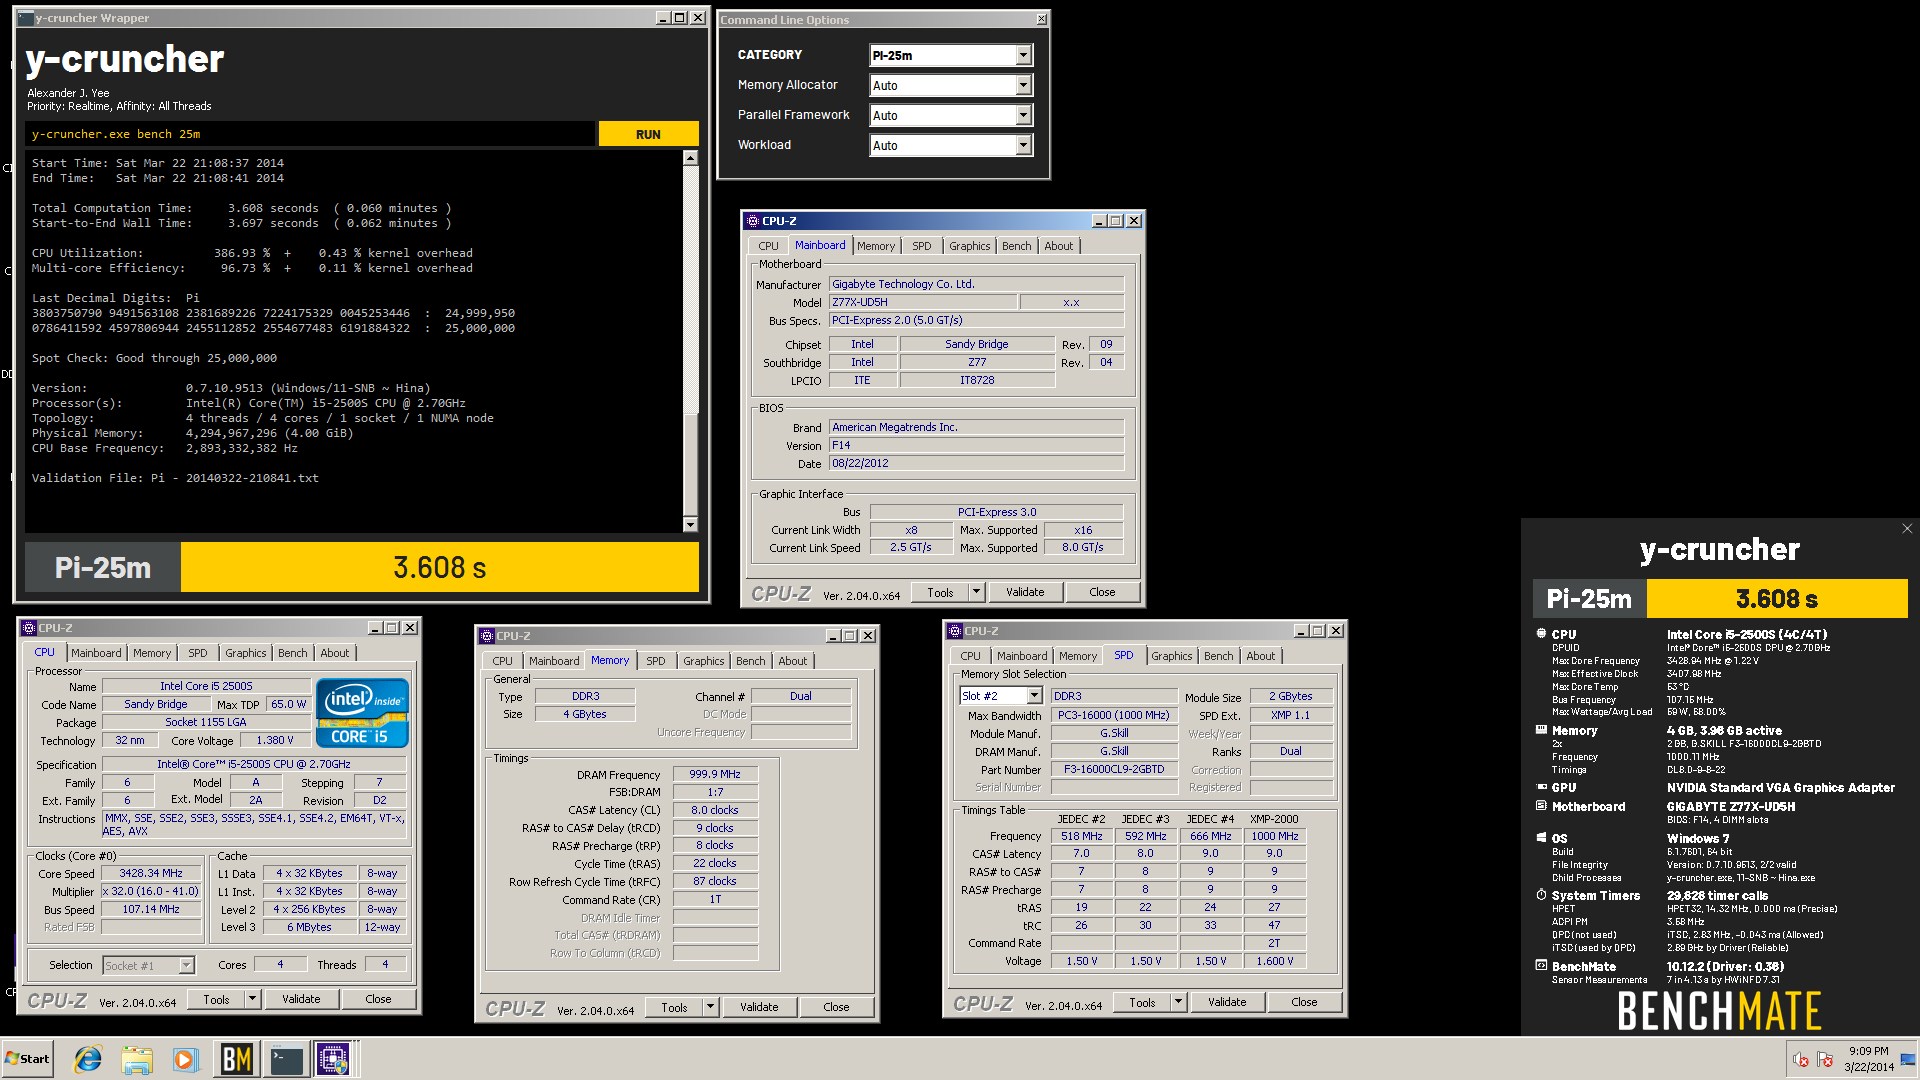The width and height of the screenshot is (1920, 1080).
Task: Open the Memory Allocator dropdown
Action: pos(1023,86)
